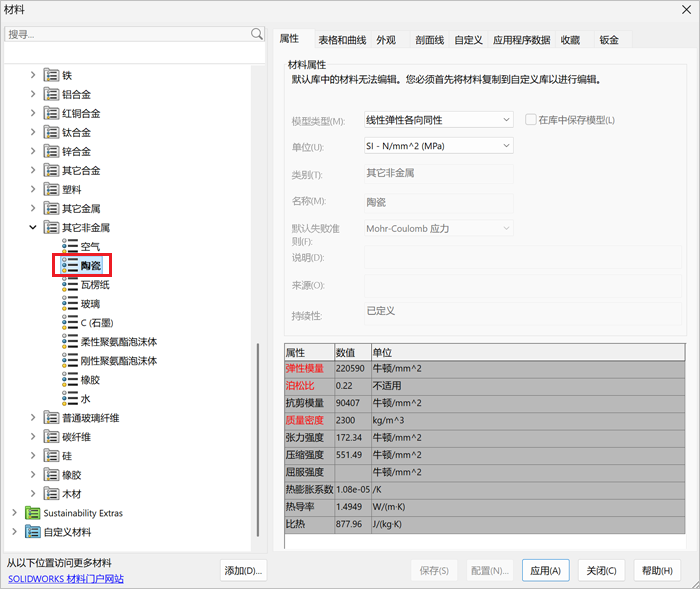Click the 木材 category icon
Viewport: 700px width, 589px height.
pos(51,494)
